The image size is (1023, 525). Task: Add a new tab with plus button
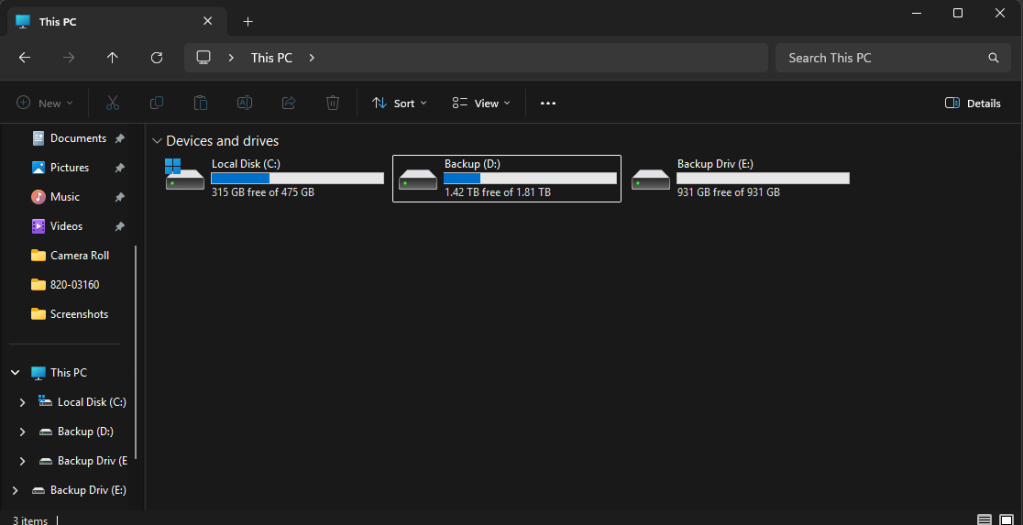pos(248,22)
